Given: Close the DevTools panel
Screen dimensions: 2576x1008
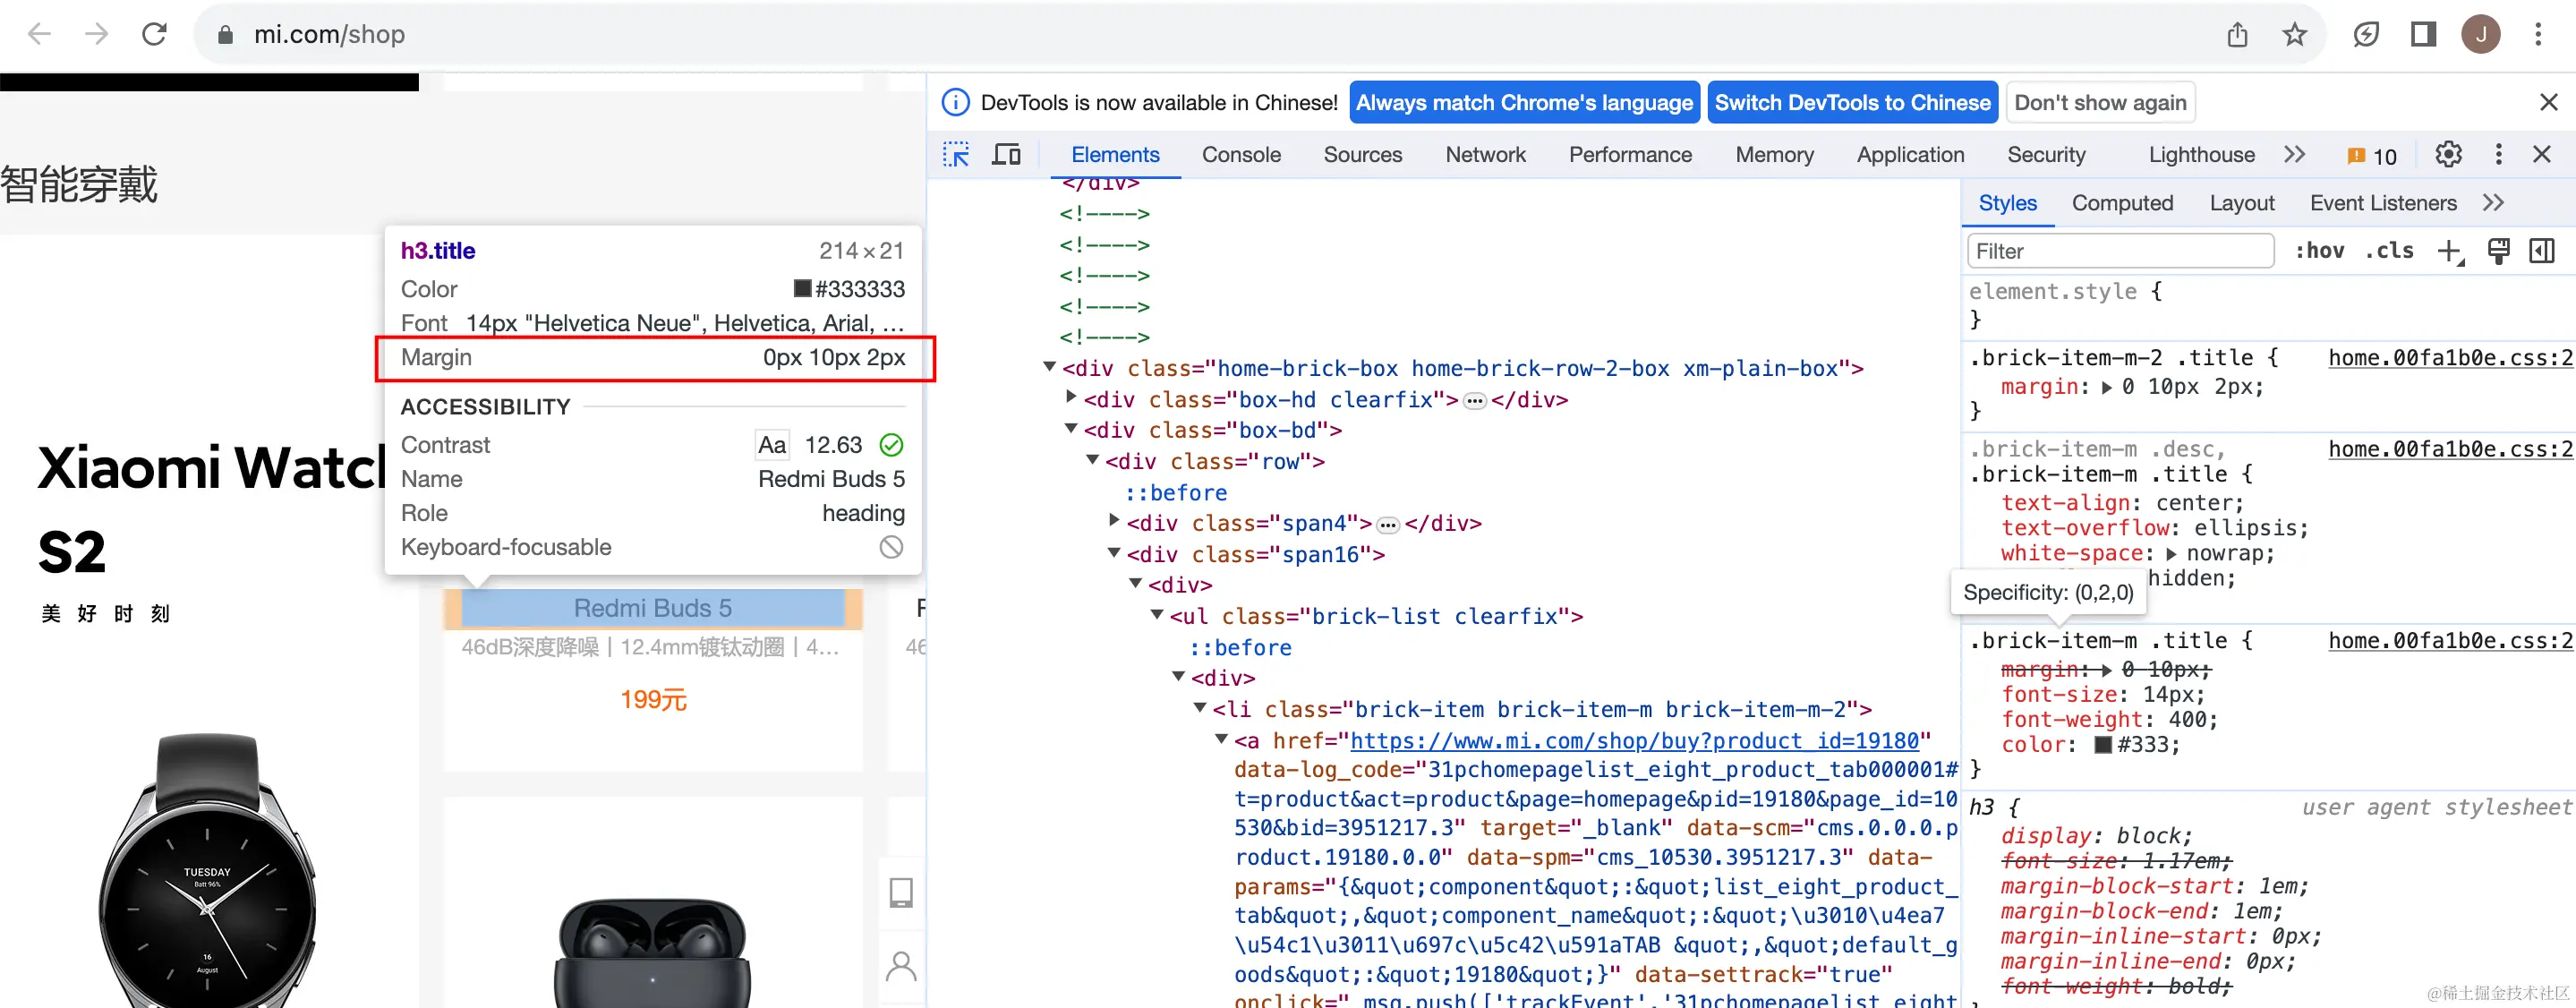Looking at the screenshot, I should tap(2542, 154).
